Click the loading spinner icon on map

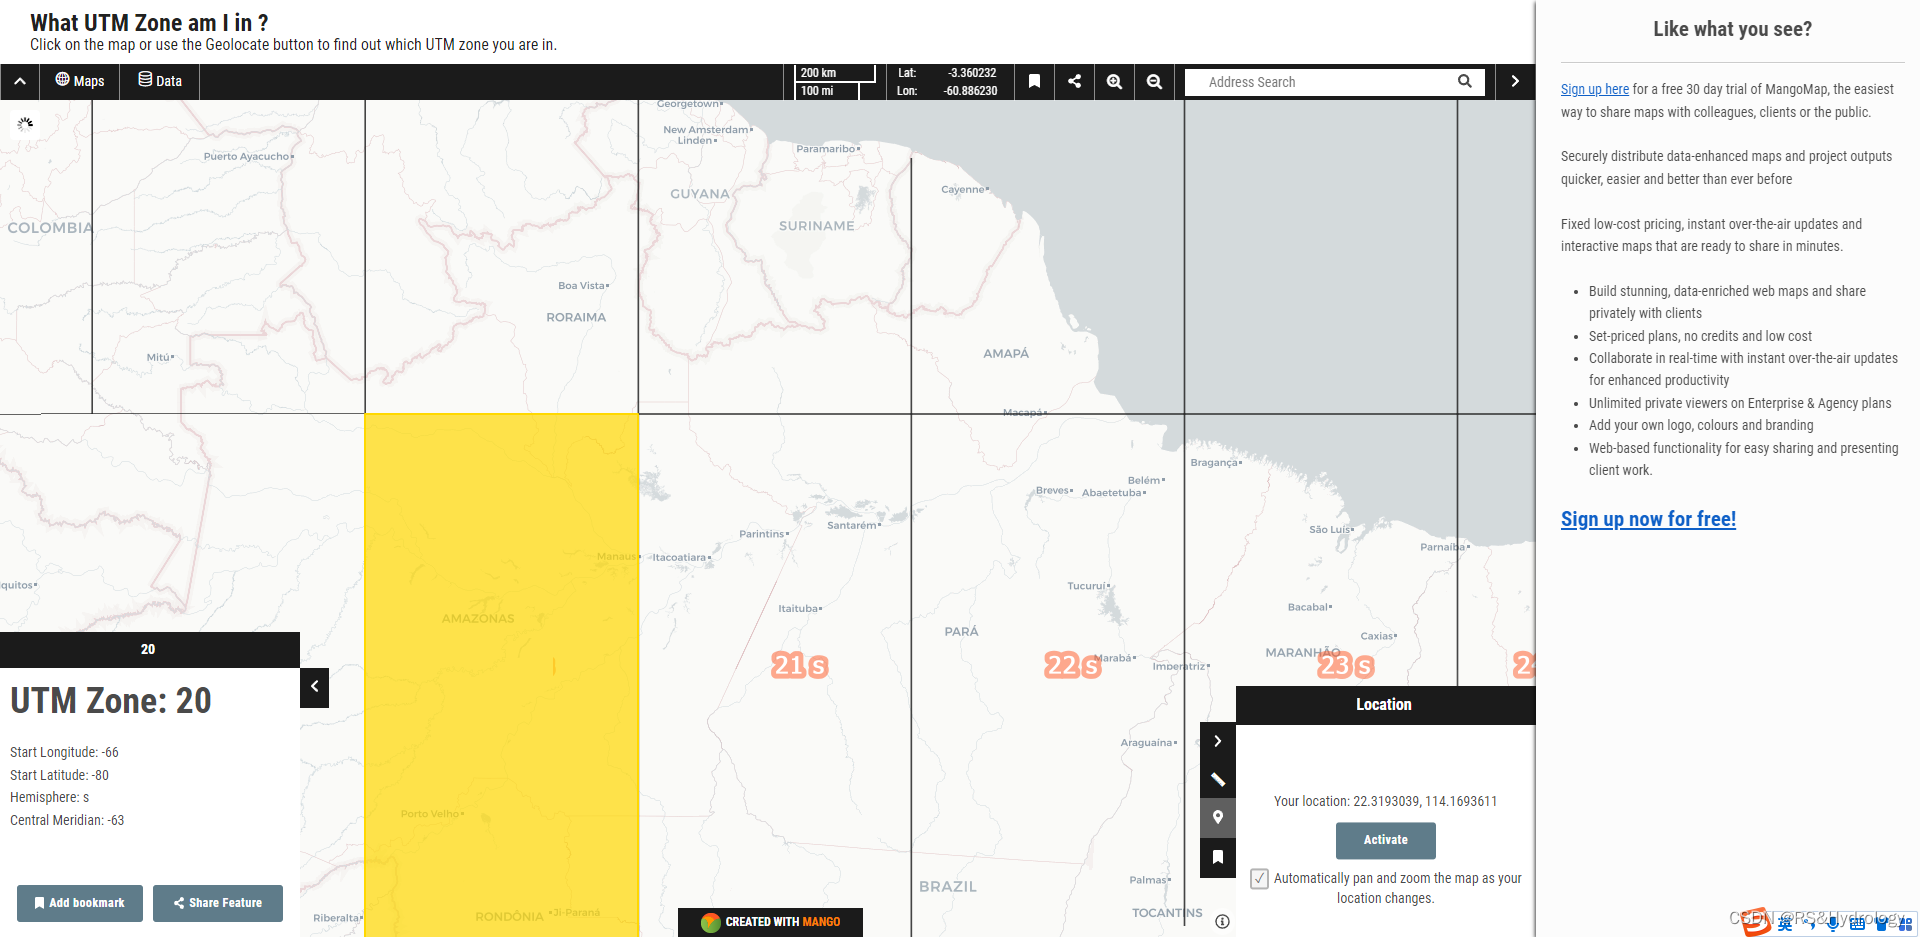25,124
